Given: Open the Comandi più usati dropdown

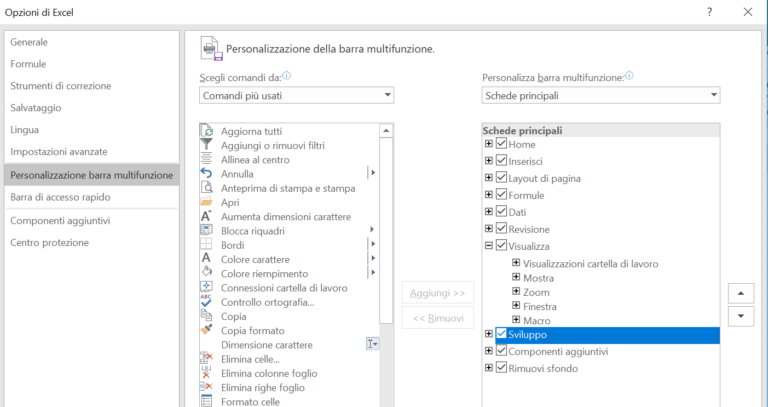Looking at the screenshot, I should [x=296, y=95].
